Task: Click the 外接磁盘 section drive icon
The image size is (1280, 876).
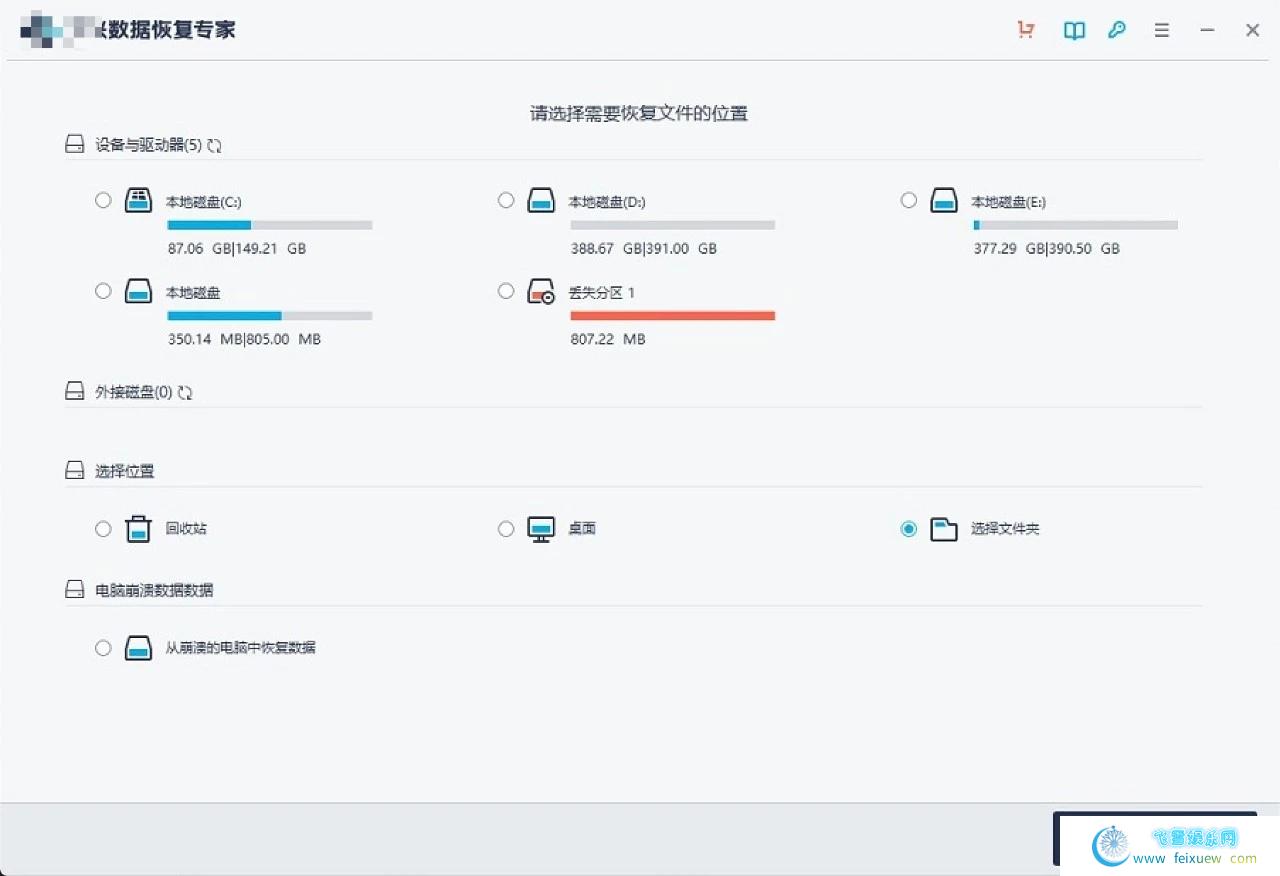Action: click(x=74, y=391)
